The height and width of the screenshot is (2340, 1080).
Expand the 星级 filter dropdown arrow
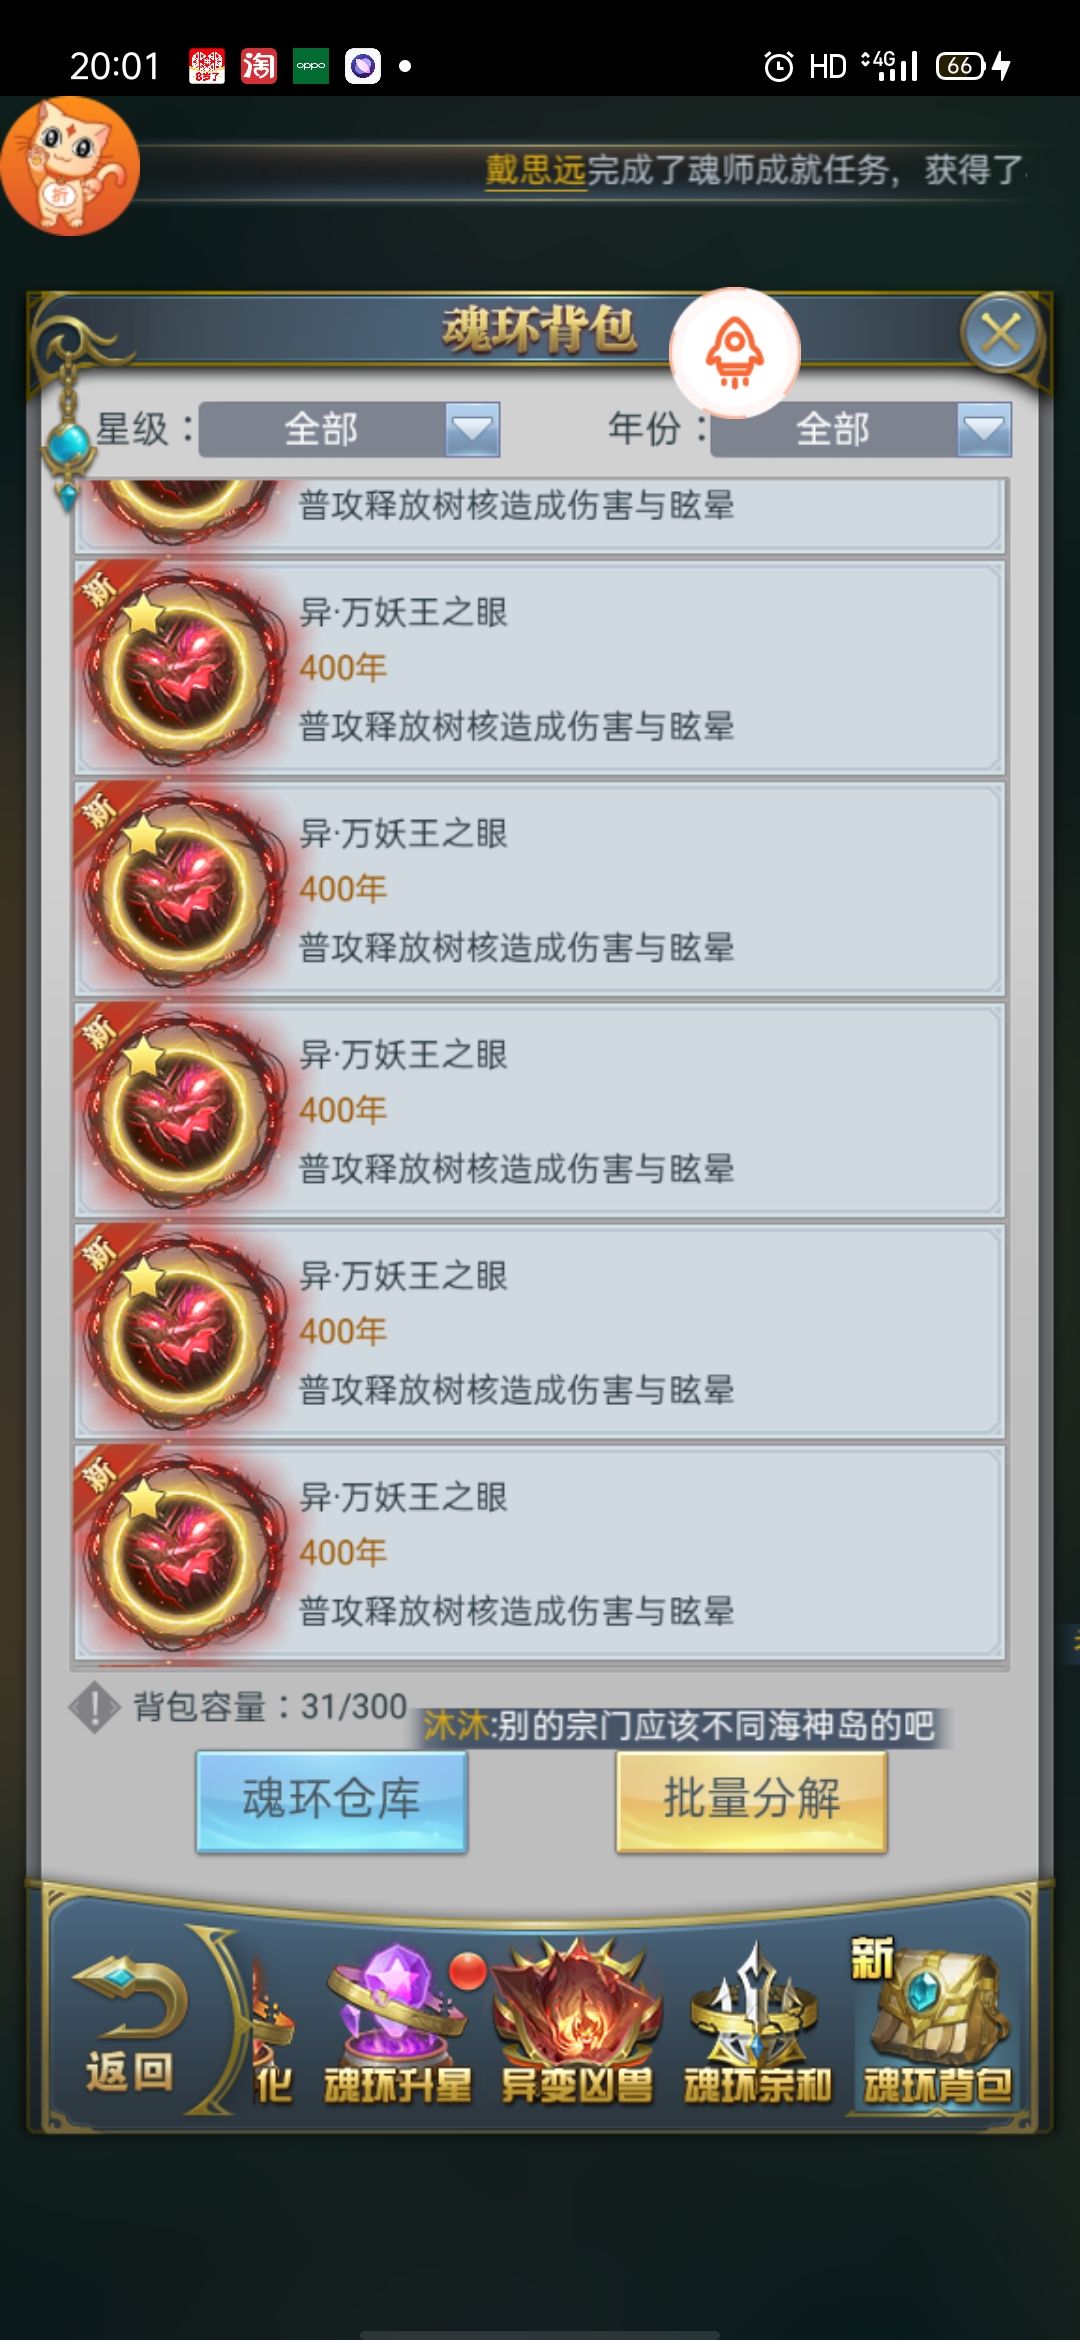(472, 430)
